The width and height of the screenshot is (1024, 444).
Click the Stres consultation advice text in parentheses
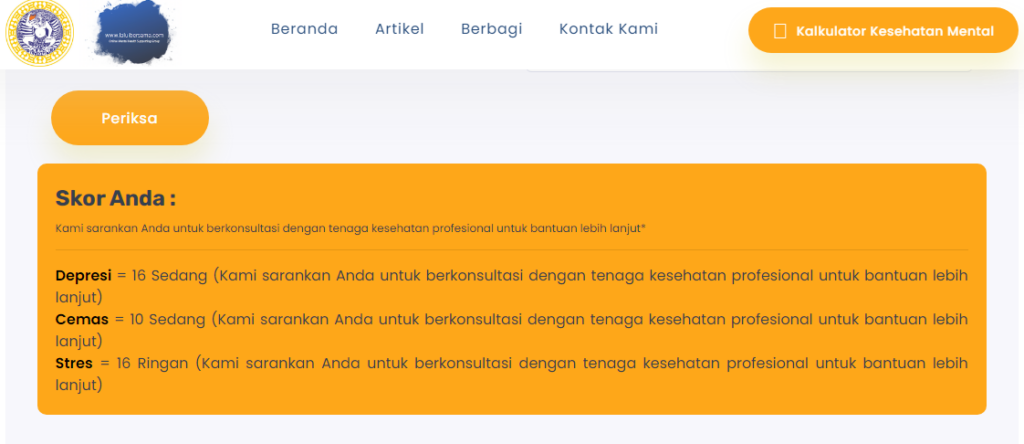[580, 363]
